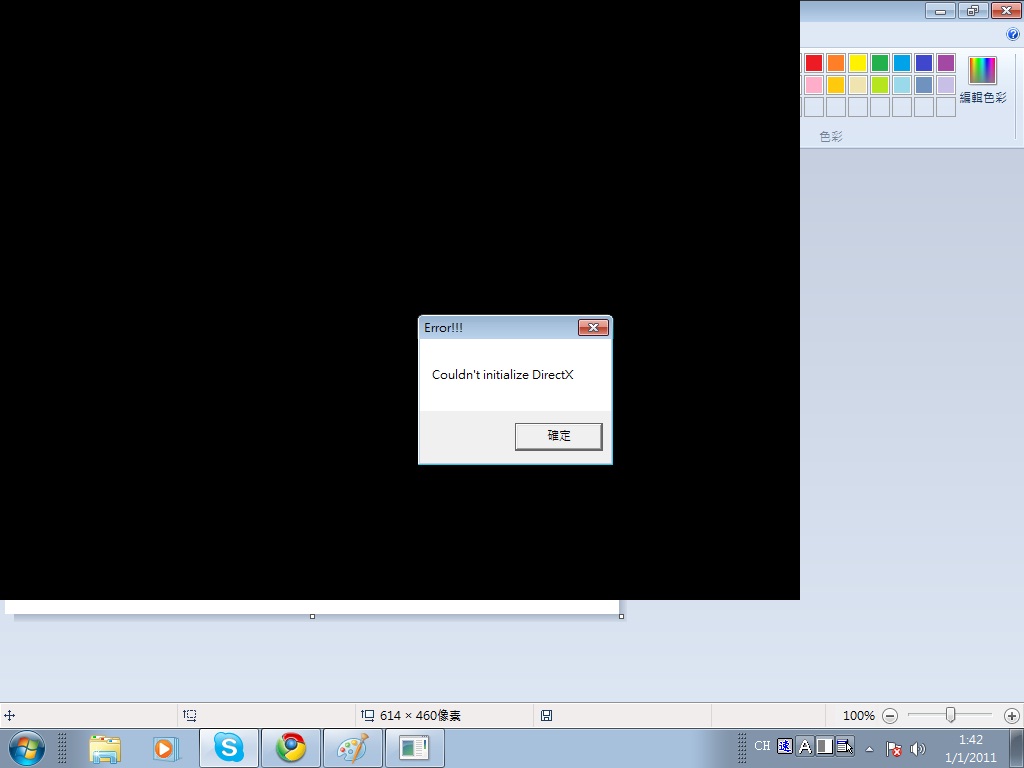
Task: Click the CH input language indicator
Action: (x=762, y=746)
